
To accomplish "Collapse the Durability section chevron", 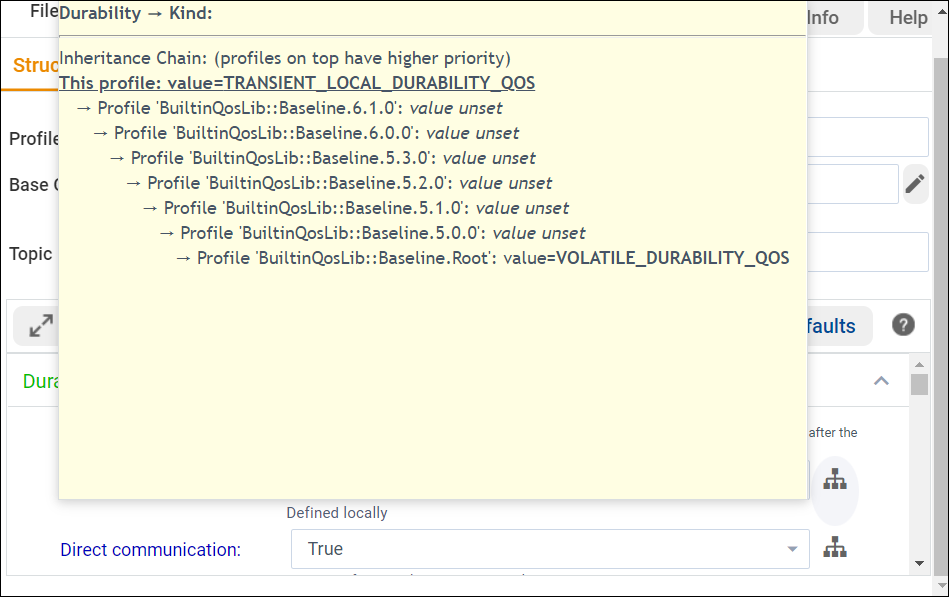I will click(881, 381).
